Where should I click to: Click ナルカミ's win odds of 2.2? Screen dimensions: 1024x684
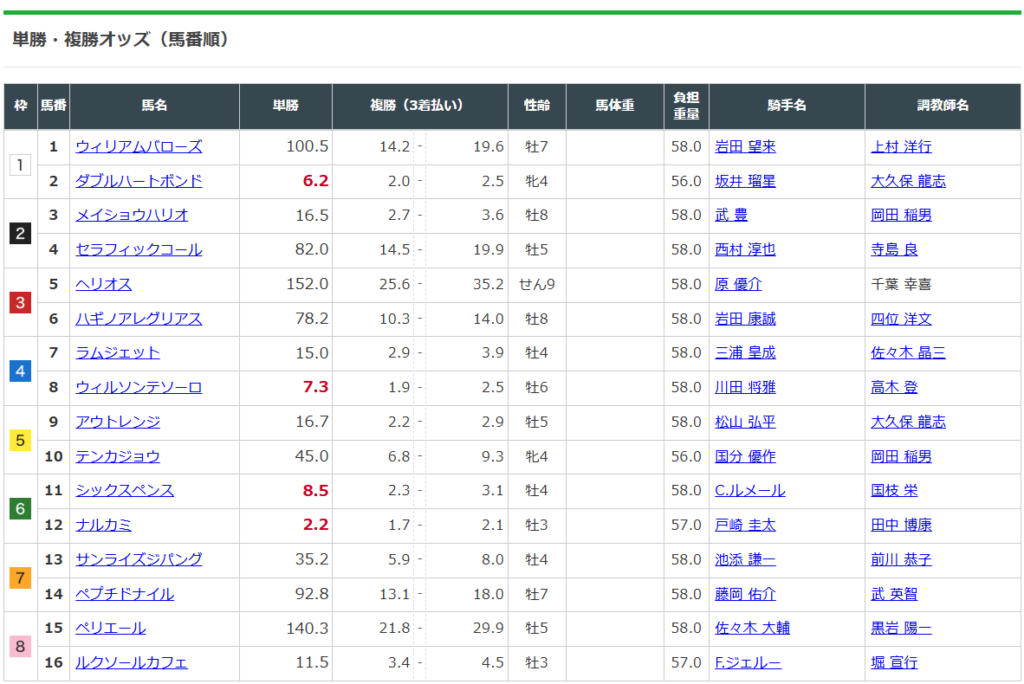316,525
